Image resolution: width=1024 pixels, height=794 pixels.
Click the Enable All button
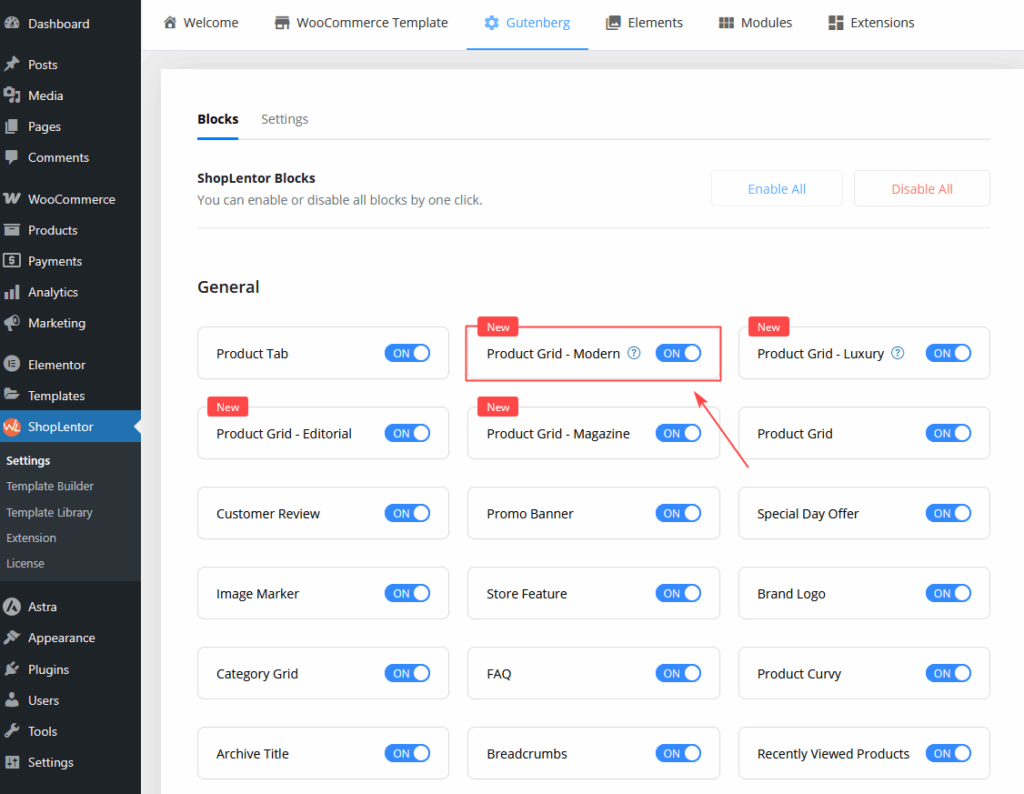(x=776, y=189)
